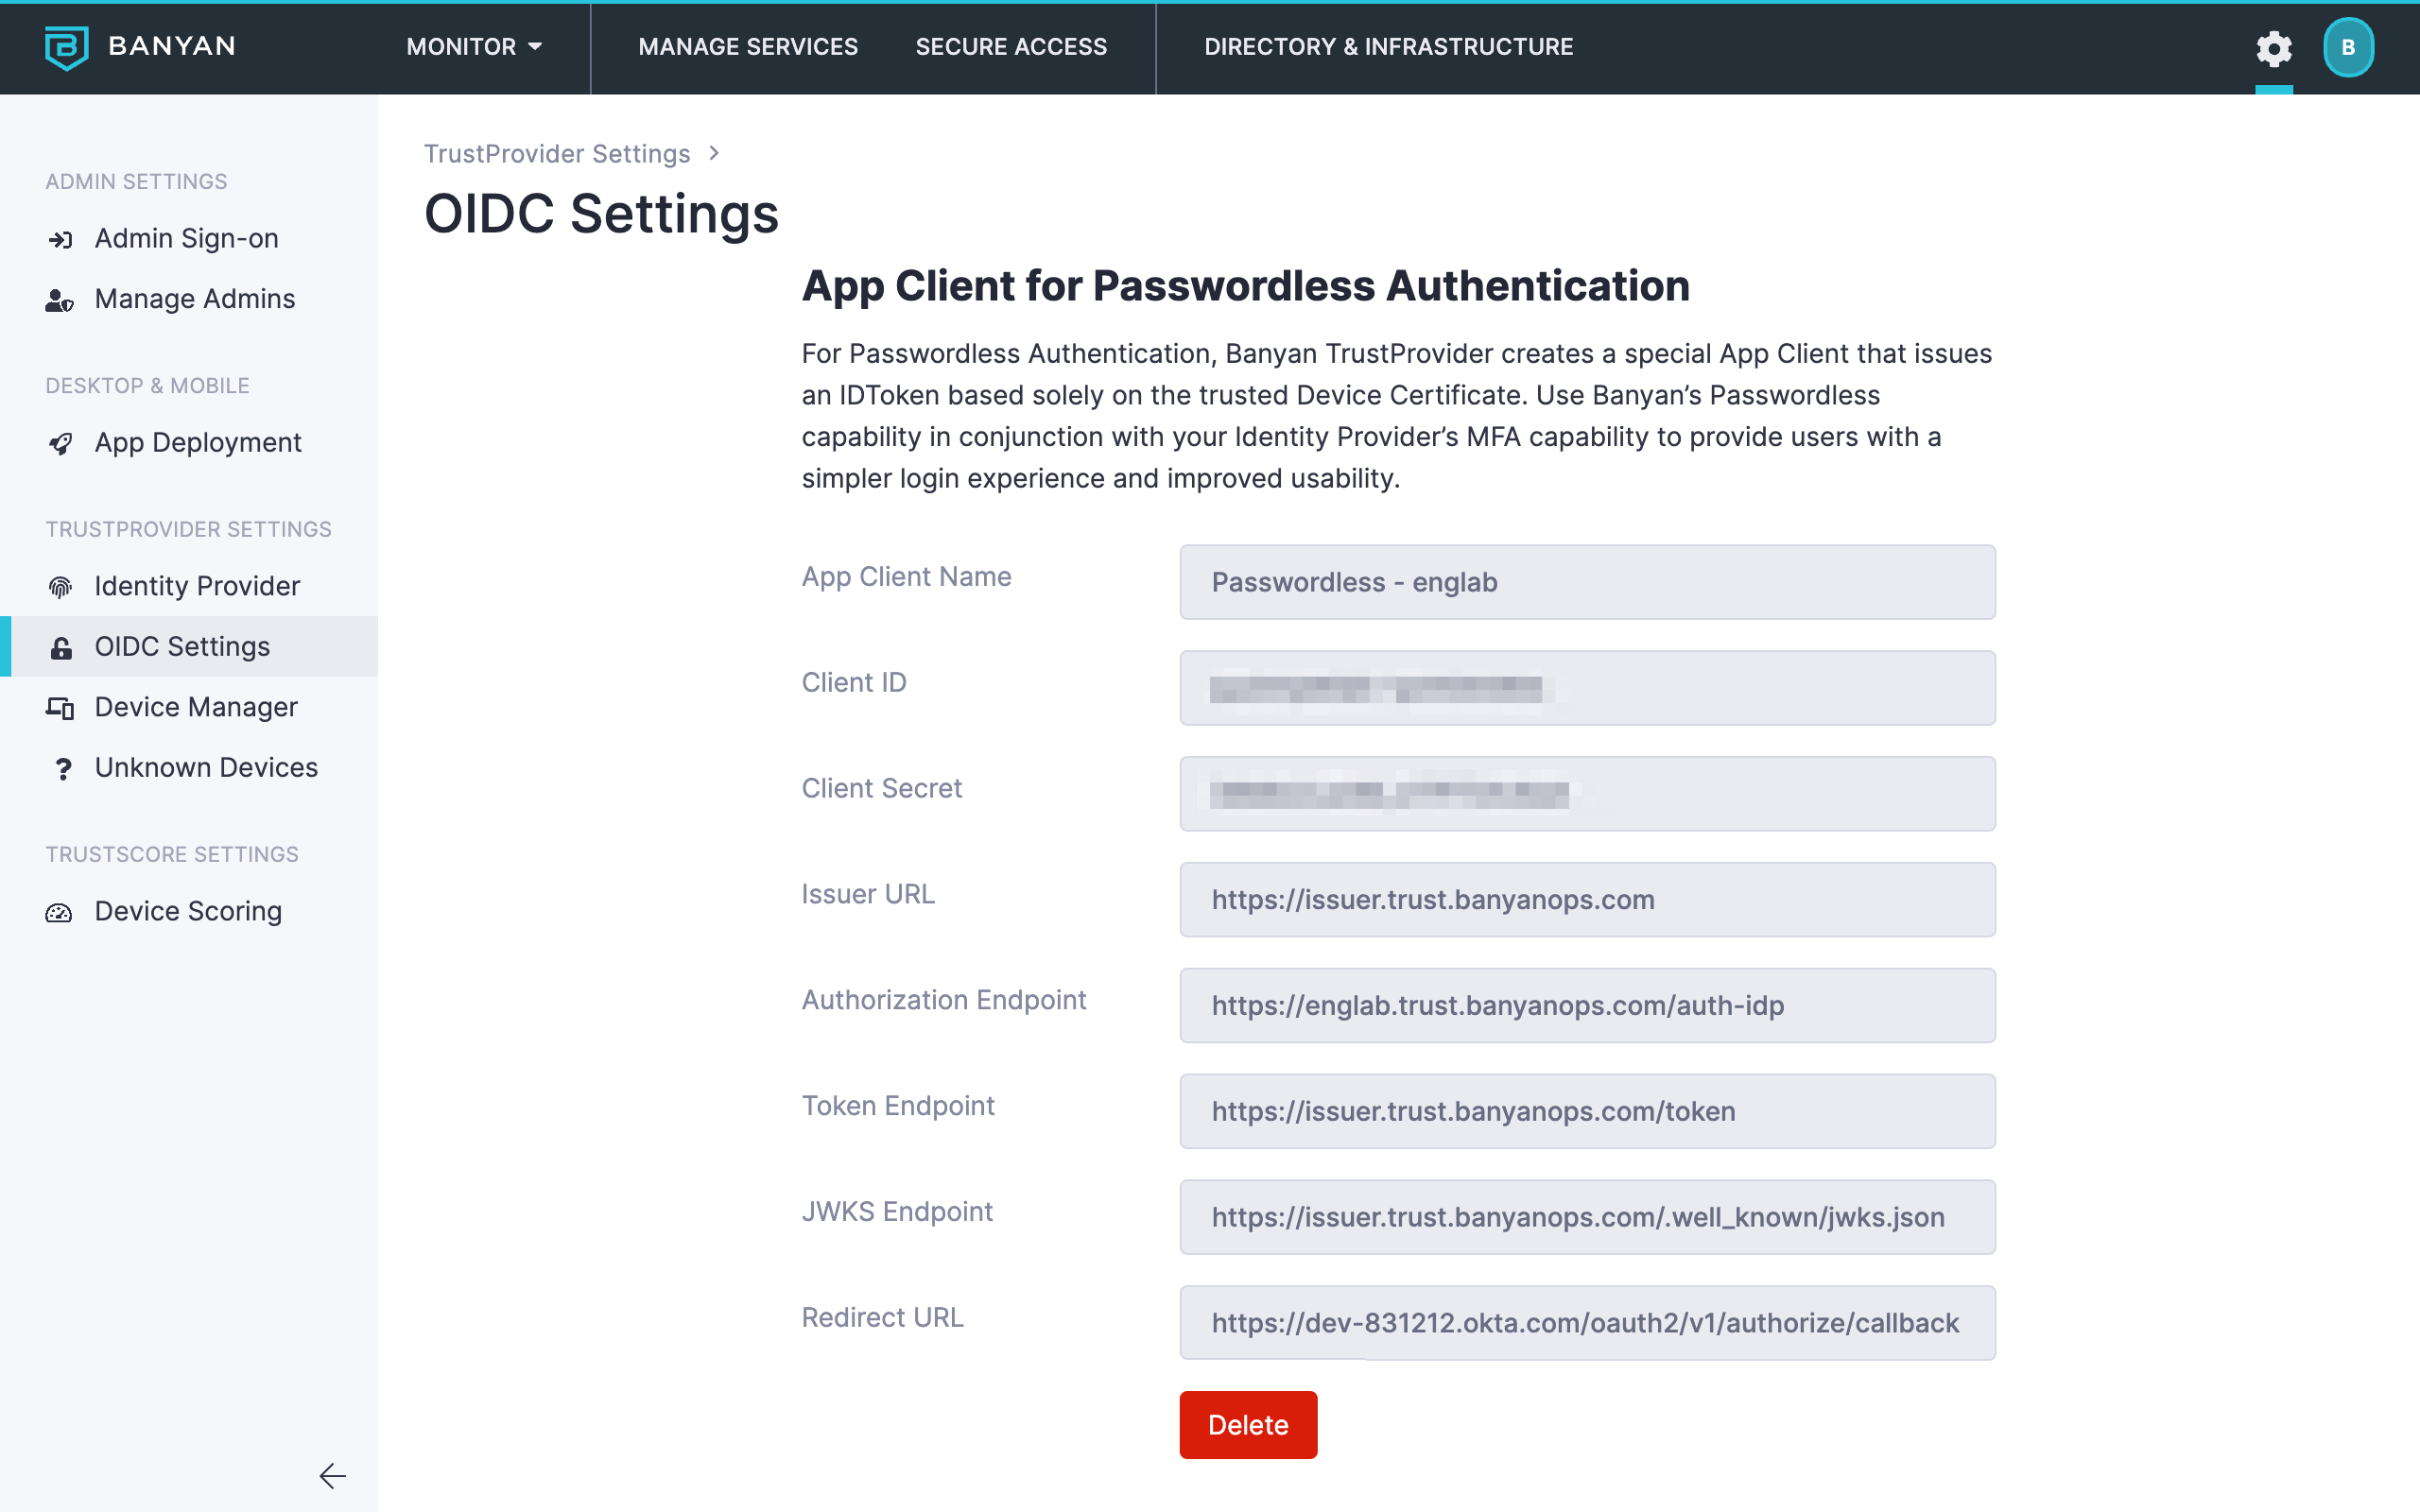Open Manage Services tab
Viewport: 2420px width, 1512px height.
pyautogui.click(x=748, y=47)
